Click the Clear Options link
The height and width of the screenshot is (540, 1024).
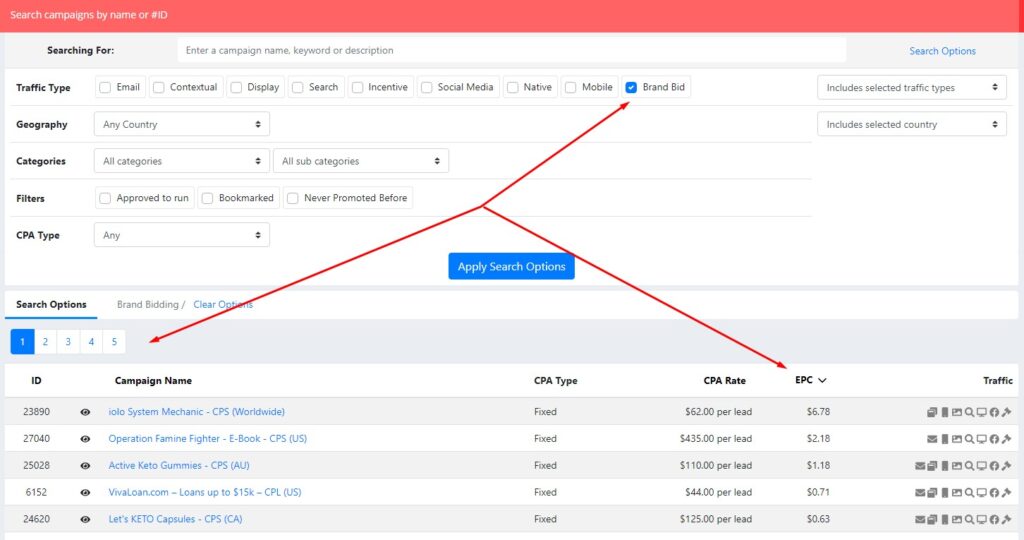223,304
